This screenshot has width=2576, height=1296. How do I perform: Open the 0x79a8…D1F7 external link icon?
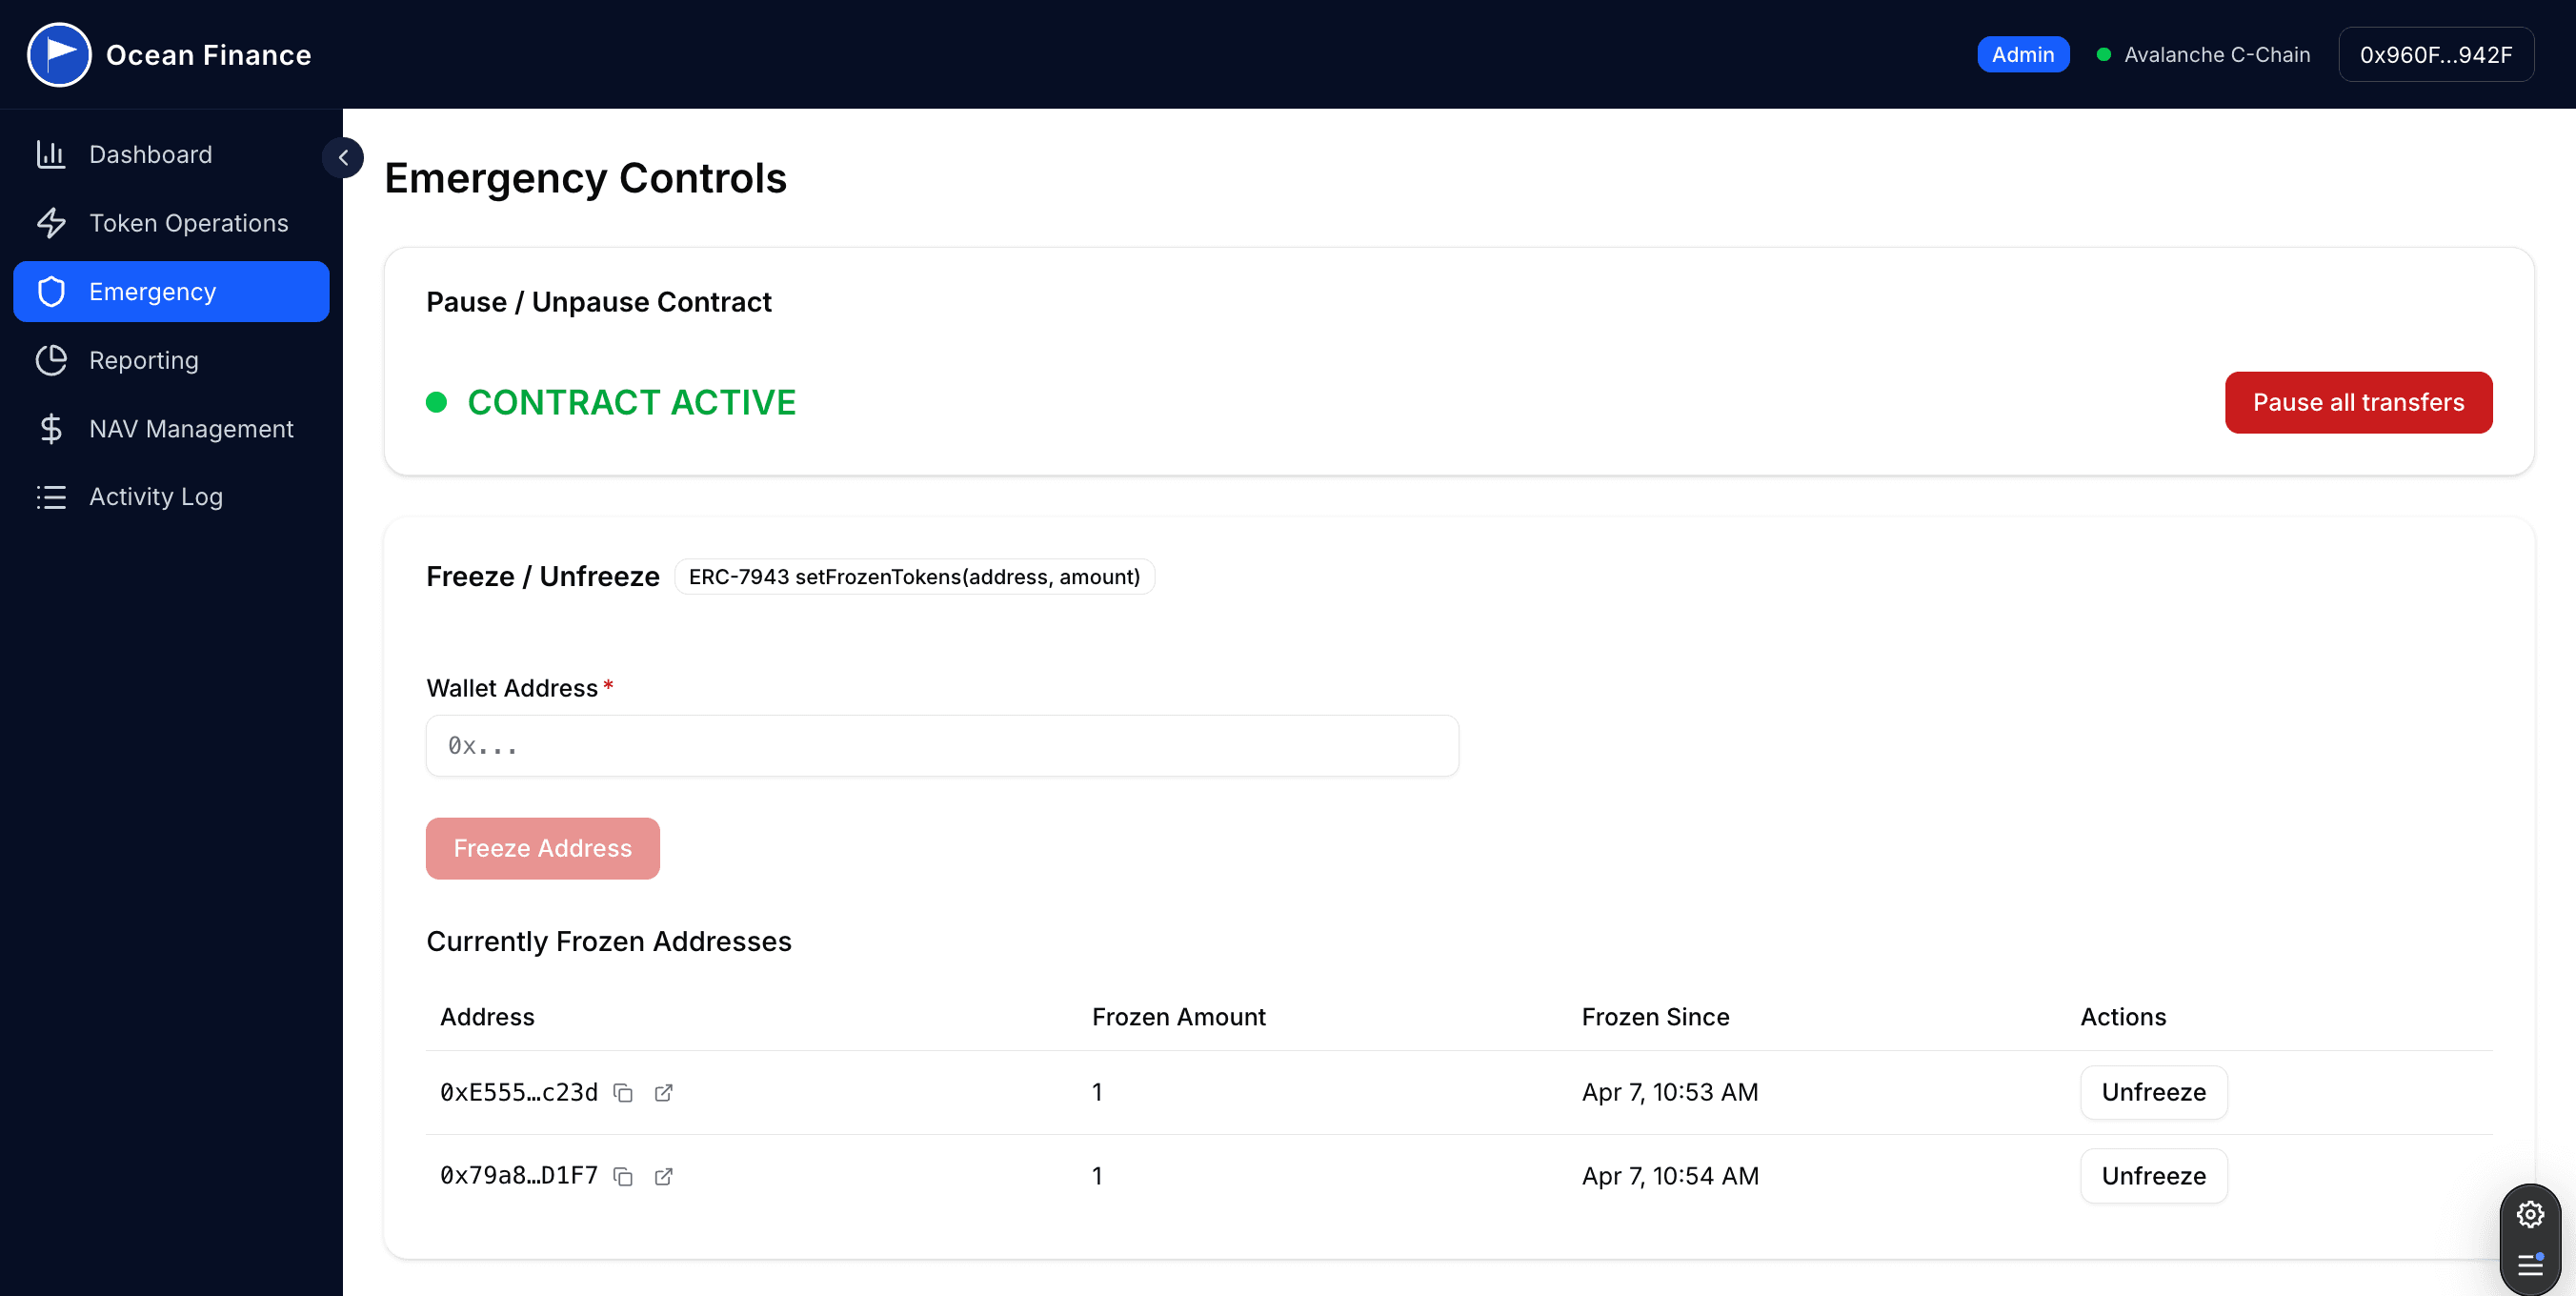663,1176
